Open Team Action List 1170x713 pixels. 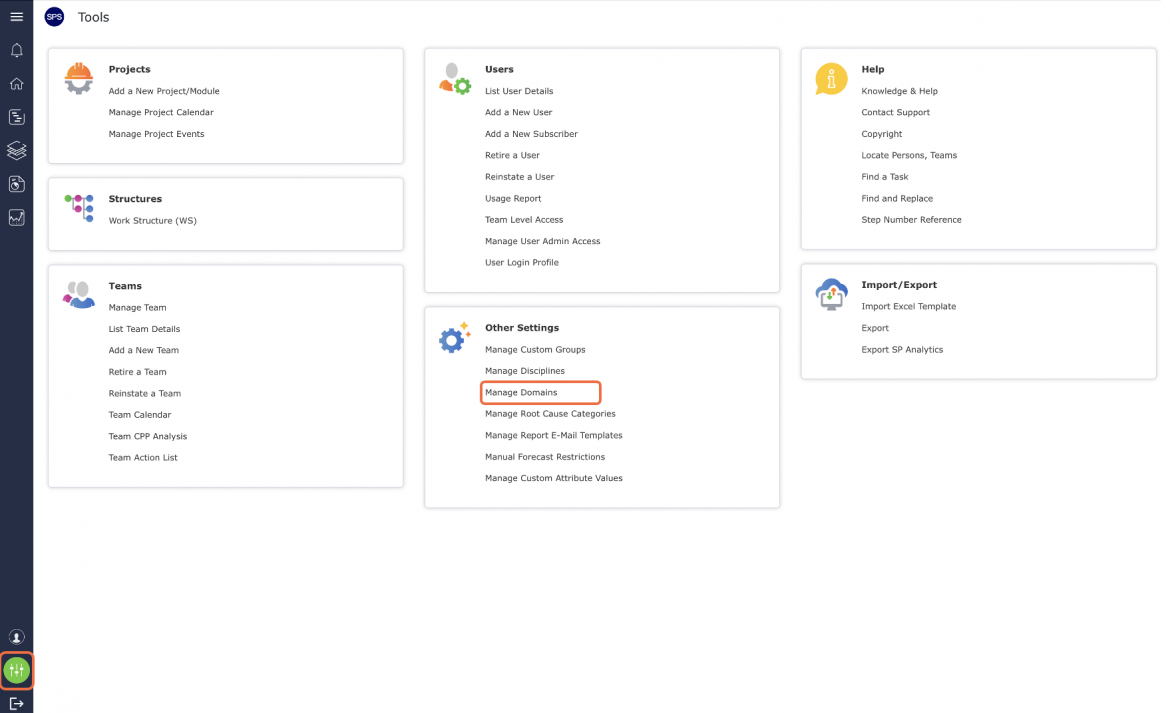click(x=143, y=458)
